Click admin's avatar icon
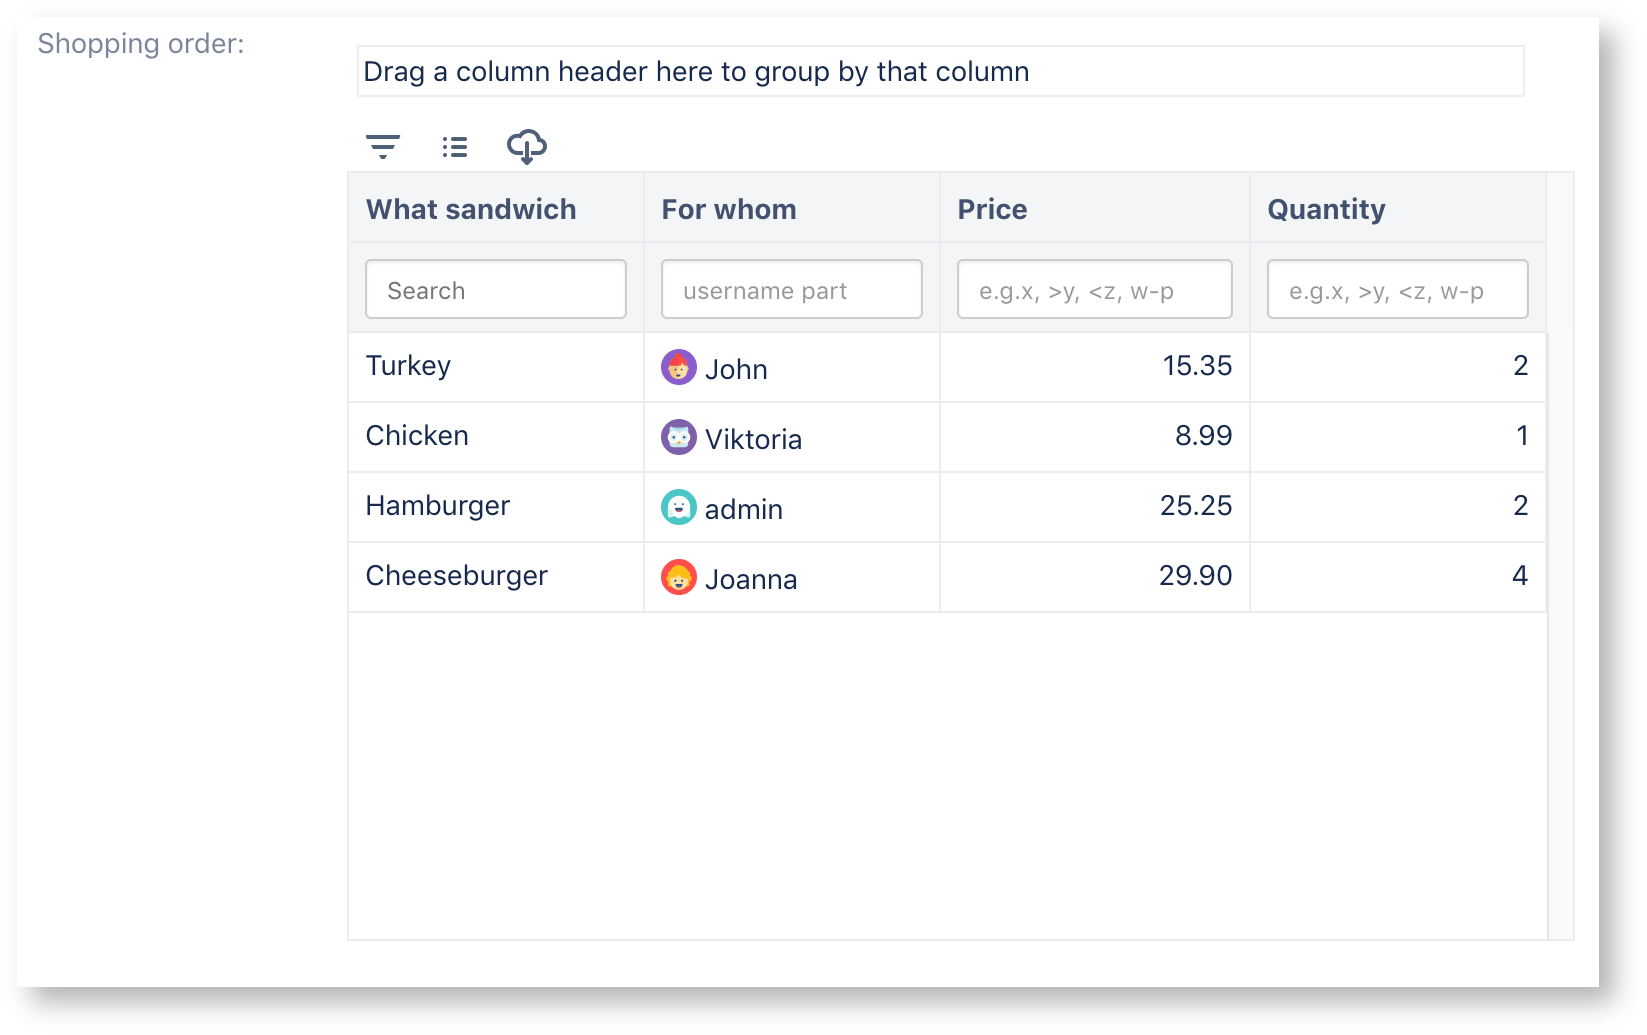 [x=679, y=507]
